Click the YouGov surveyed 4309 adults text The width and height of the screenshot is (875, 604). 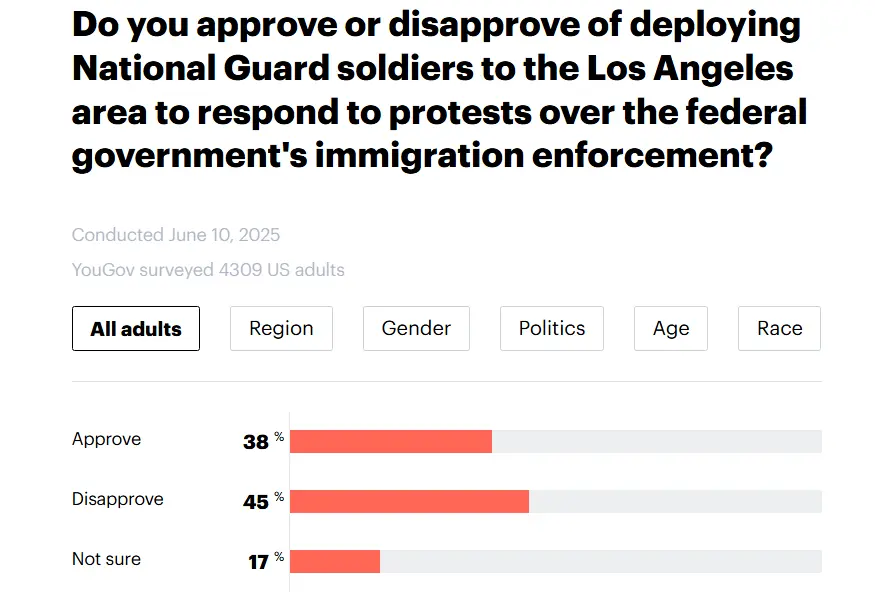[208, 270]
